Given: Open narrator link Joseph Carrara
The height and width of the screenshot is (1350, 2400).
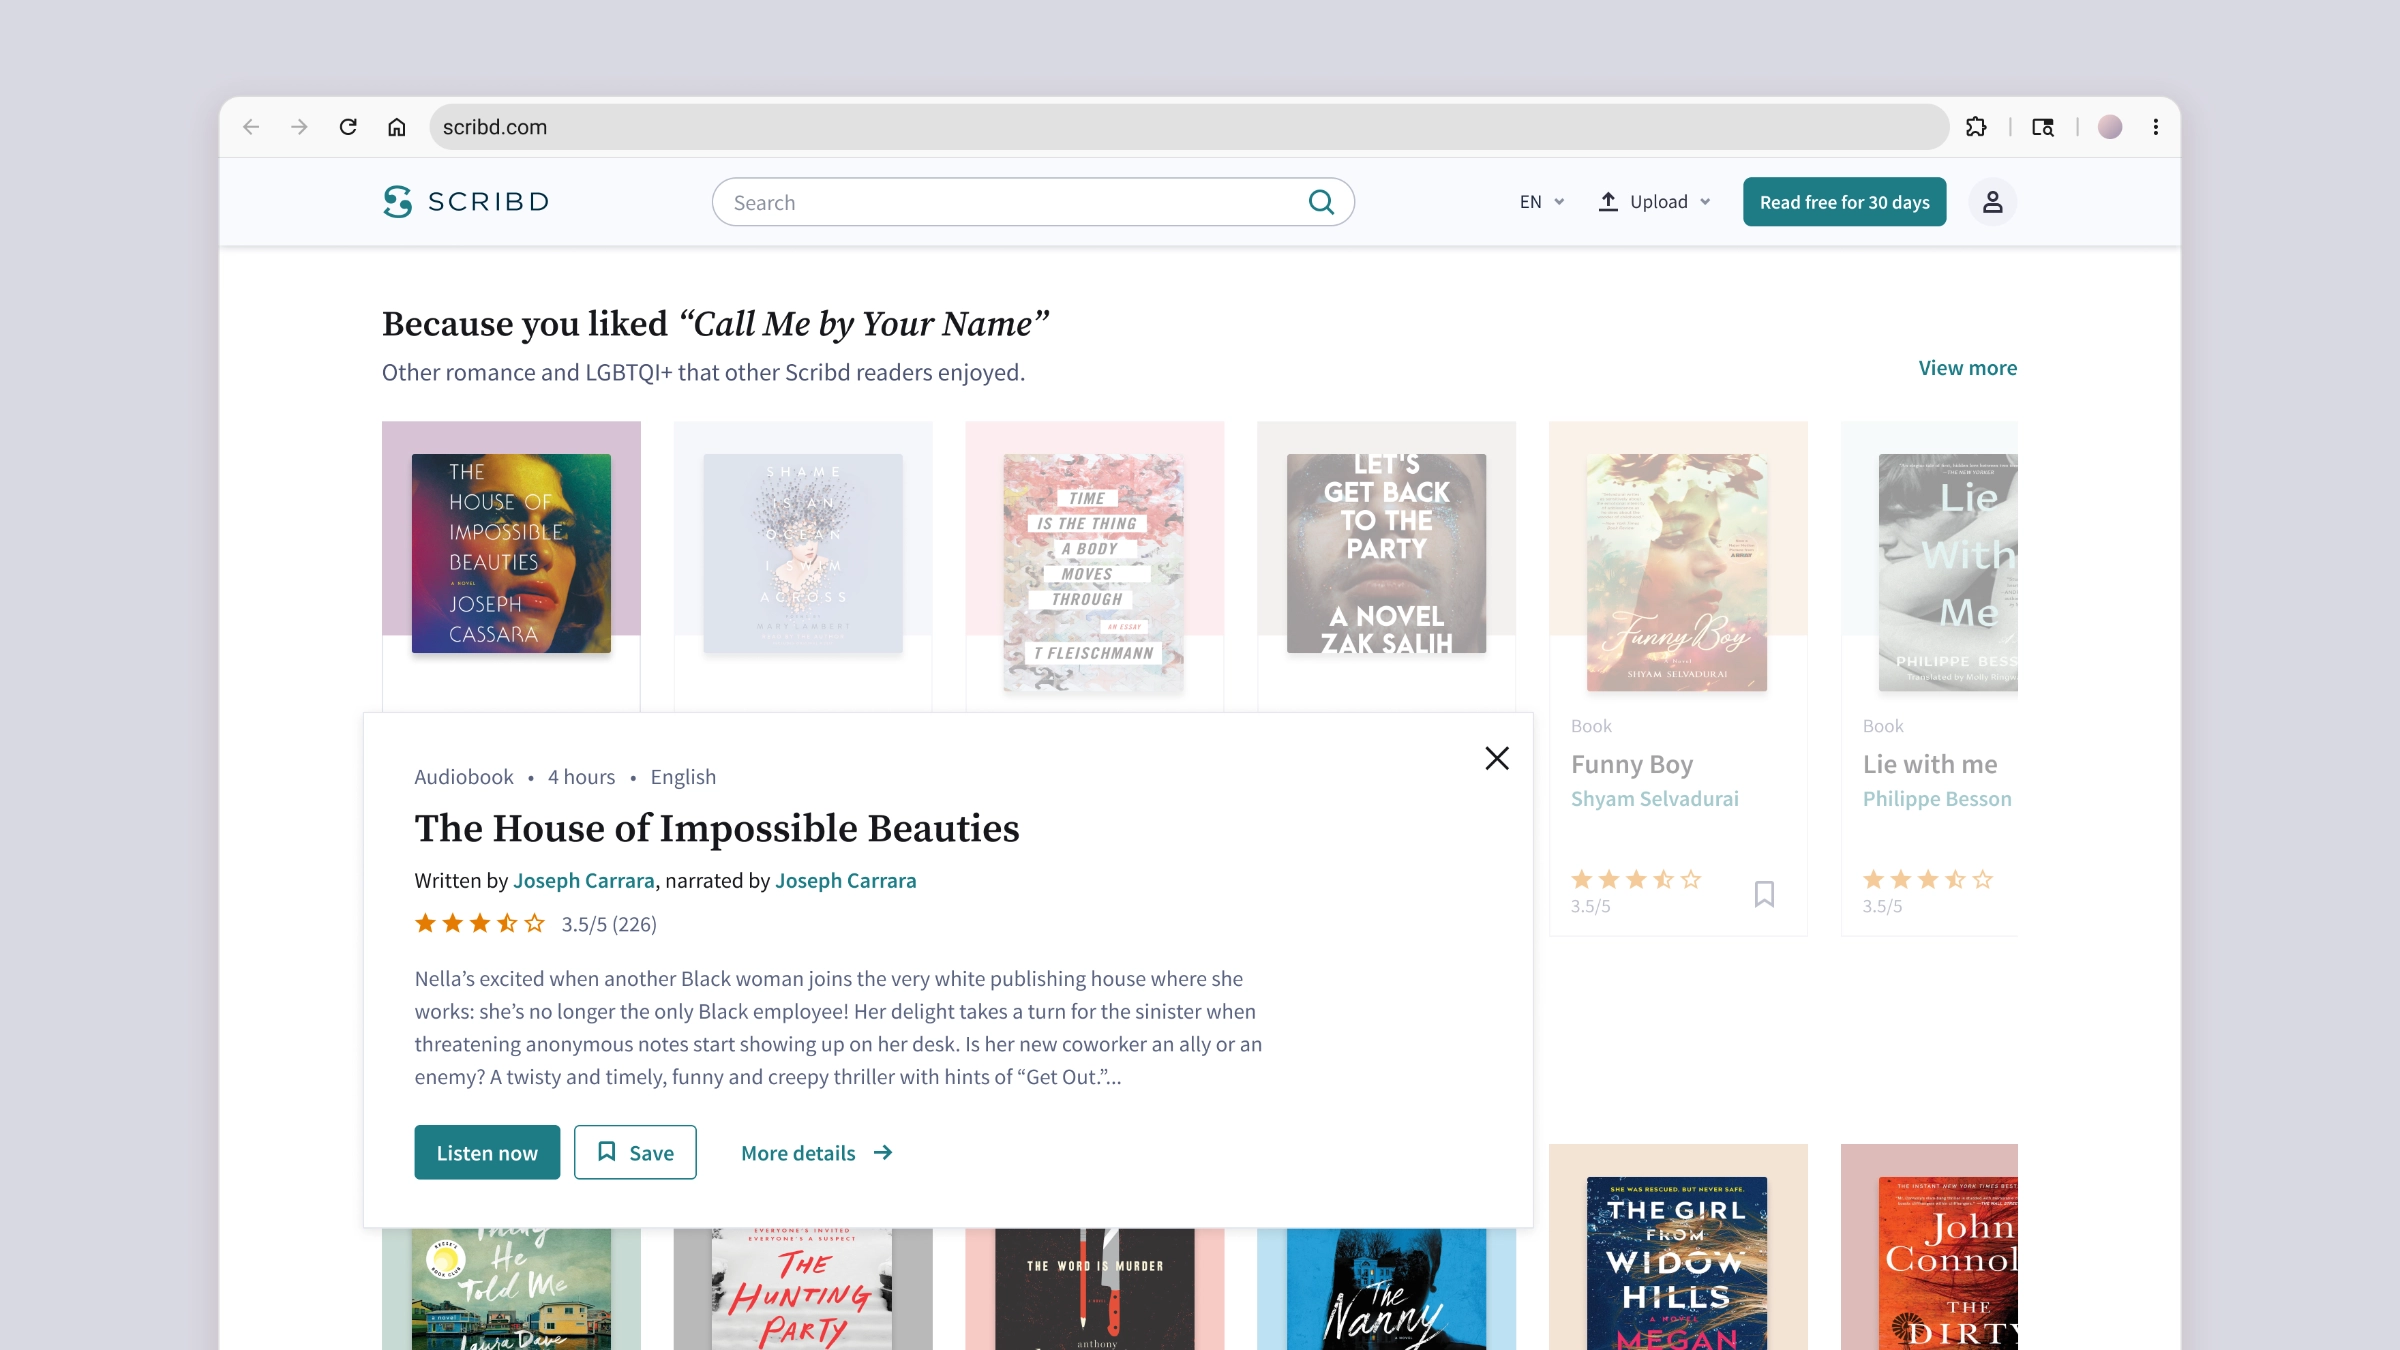Looking at the screenshot, I should pos(846,881).
